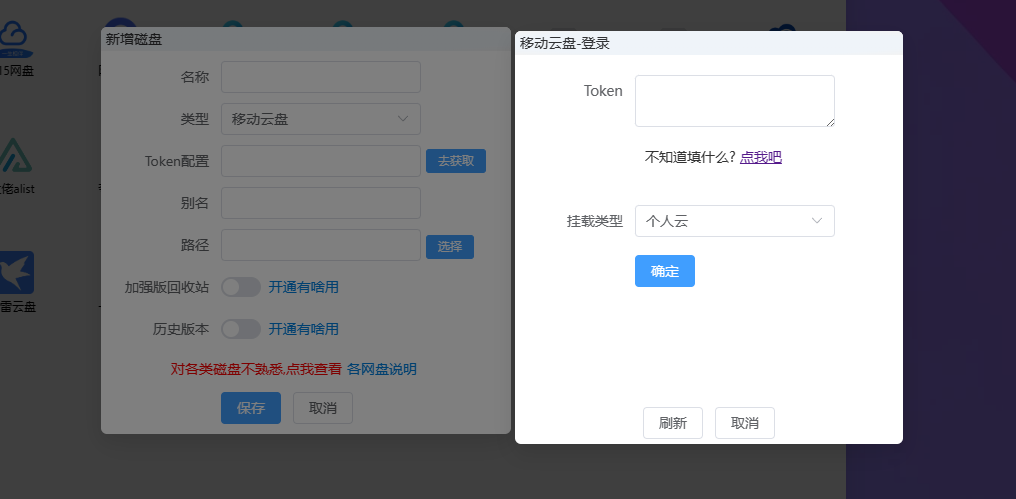Screen dimensions: 1016x499
Task: Open the 类型 dropdown showing 移动云盘
Action: click(321, 119)
